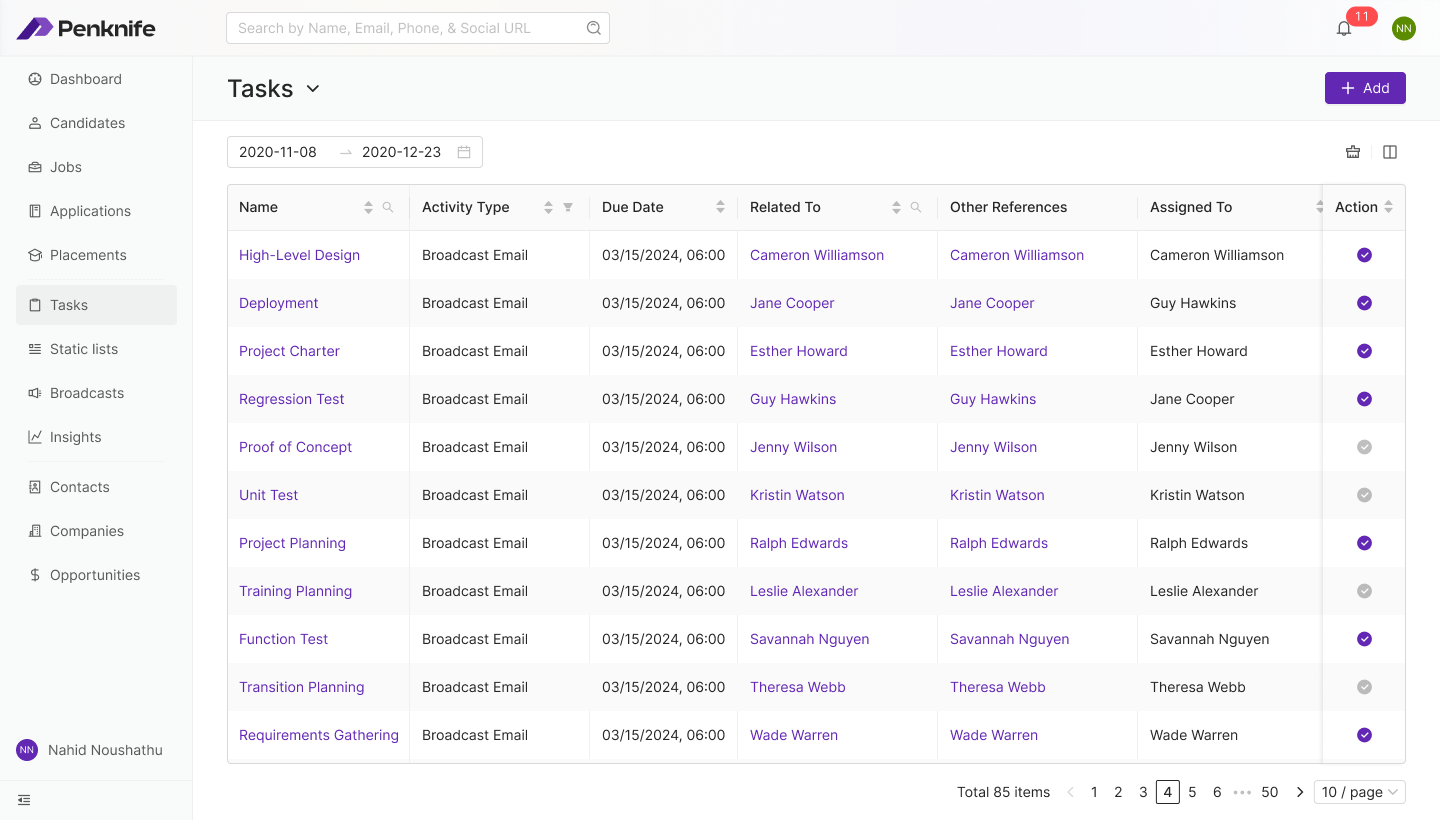Open Esther Howard link in Related To

coord(799,351)
